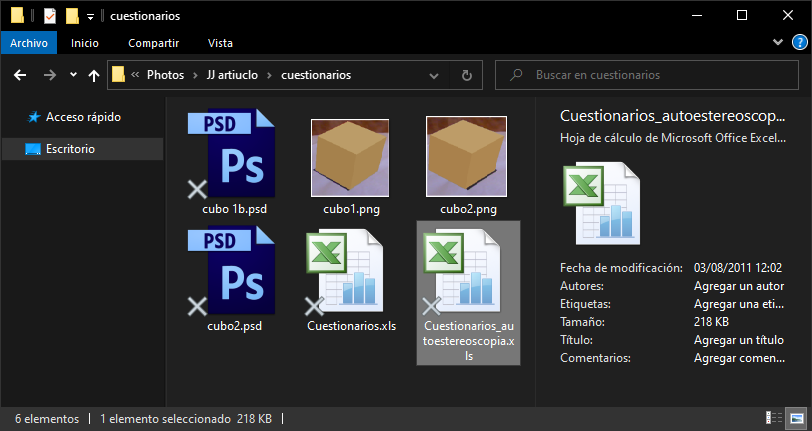Switch to the Compartir ribbon tab
This screenshot has width=812, height=431.
tap(153, 43)
